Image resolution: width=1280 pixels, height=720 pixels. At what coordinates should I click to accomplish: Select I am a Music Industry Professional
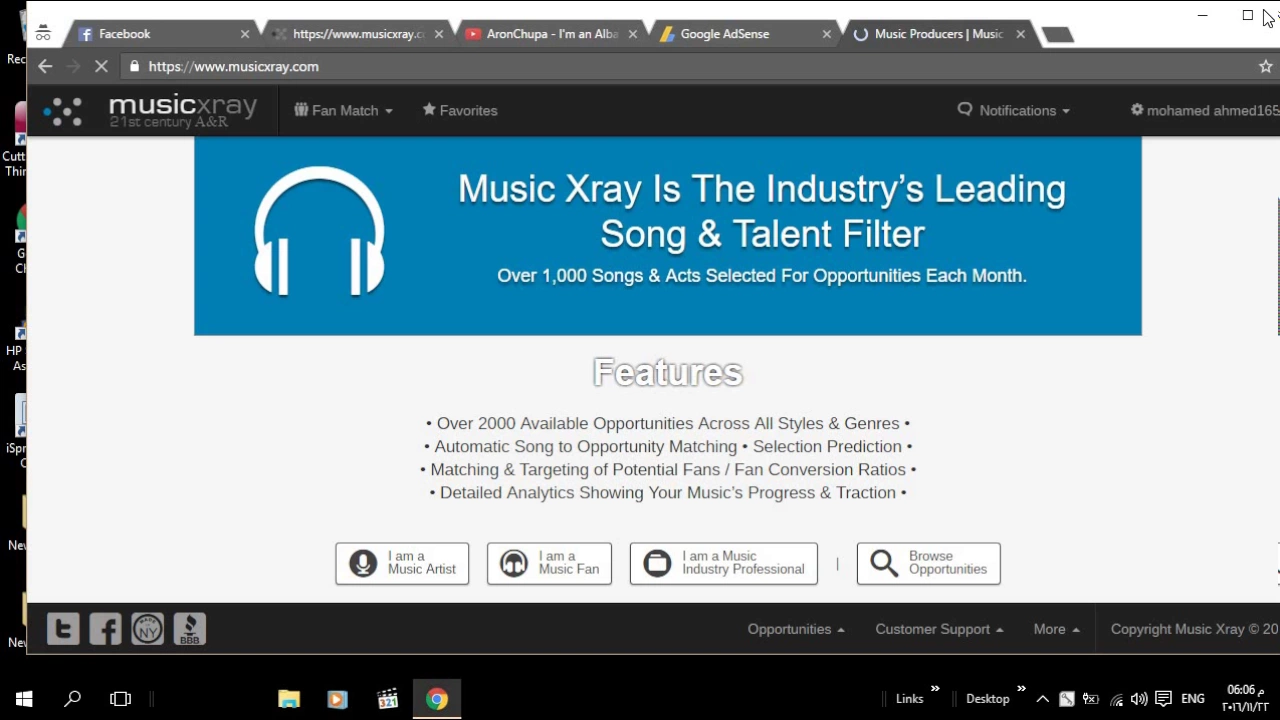(723, 563)
